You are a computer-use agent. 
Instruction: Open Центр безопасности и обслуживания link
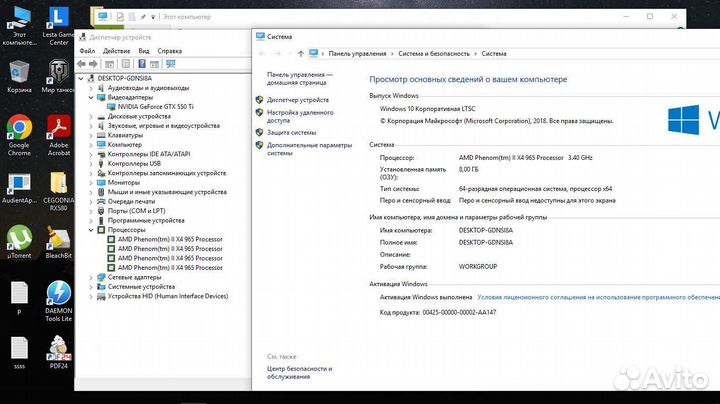(299, 372)
